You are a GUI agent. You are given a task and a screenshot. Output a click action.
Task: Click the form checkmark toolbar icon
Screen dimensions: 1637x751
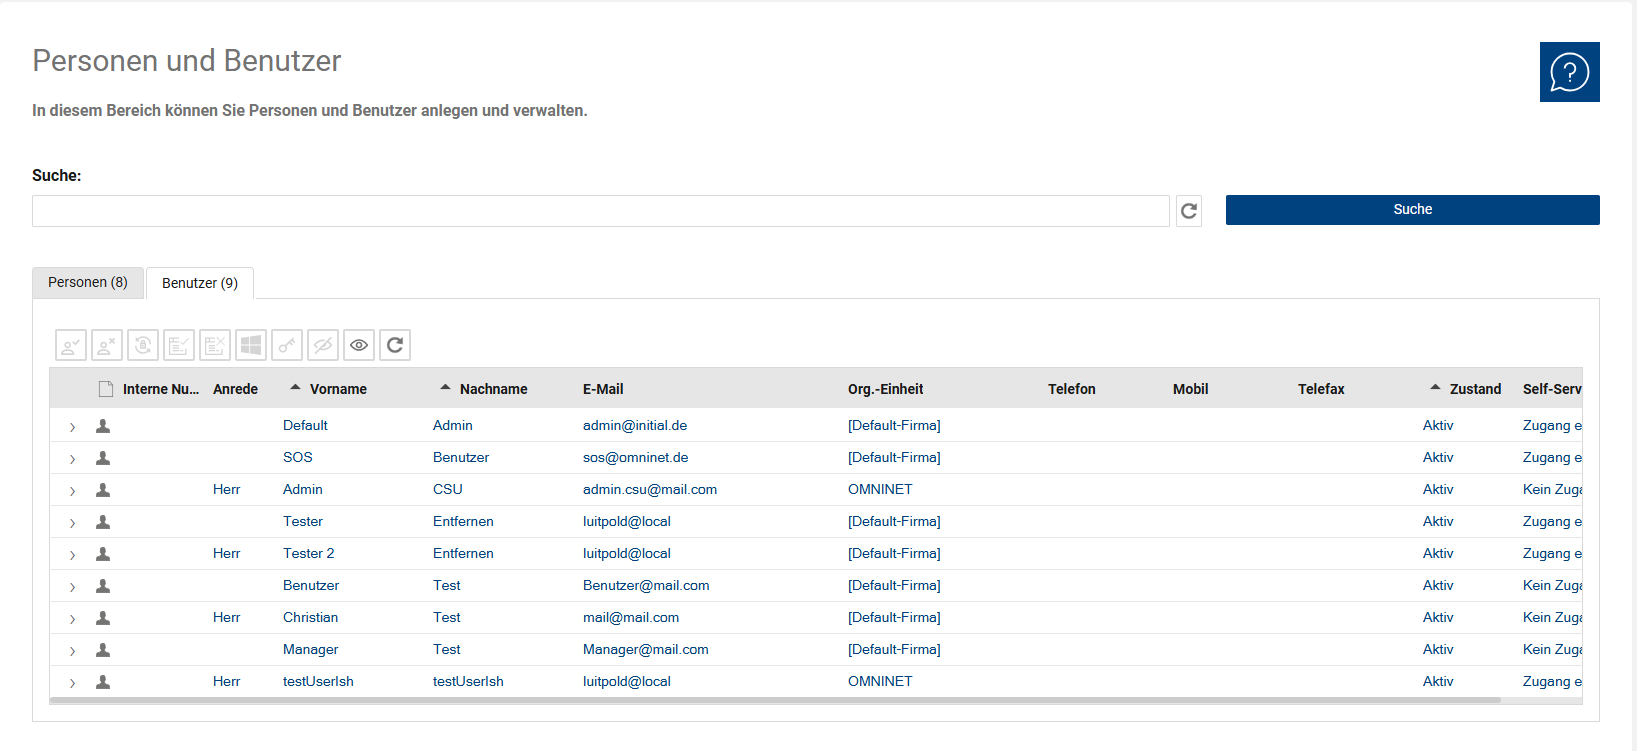179,345
